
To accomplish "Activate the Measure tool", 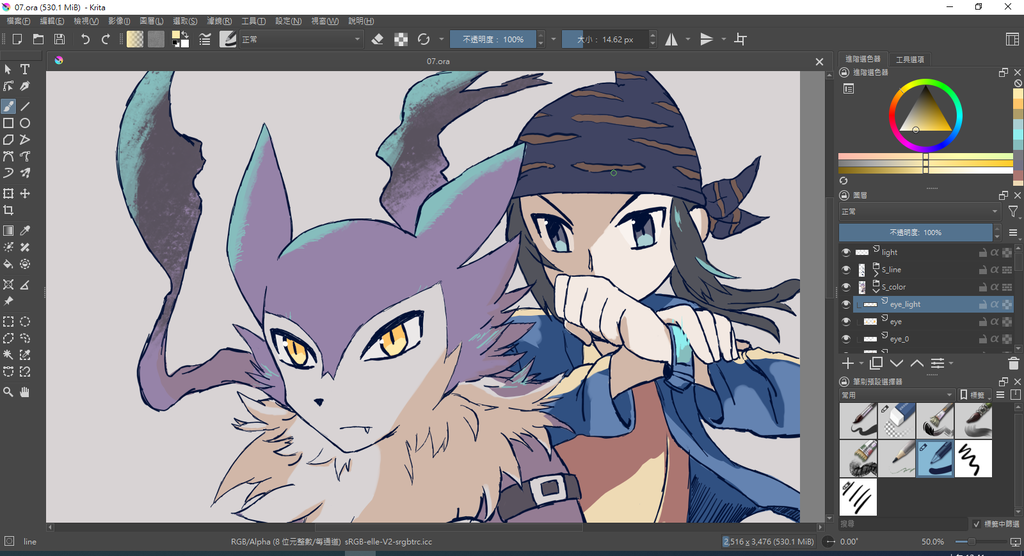I will 25,285.
